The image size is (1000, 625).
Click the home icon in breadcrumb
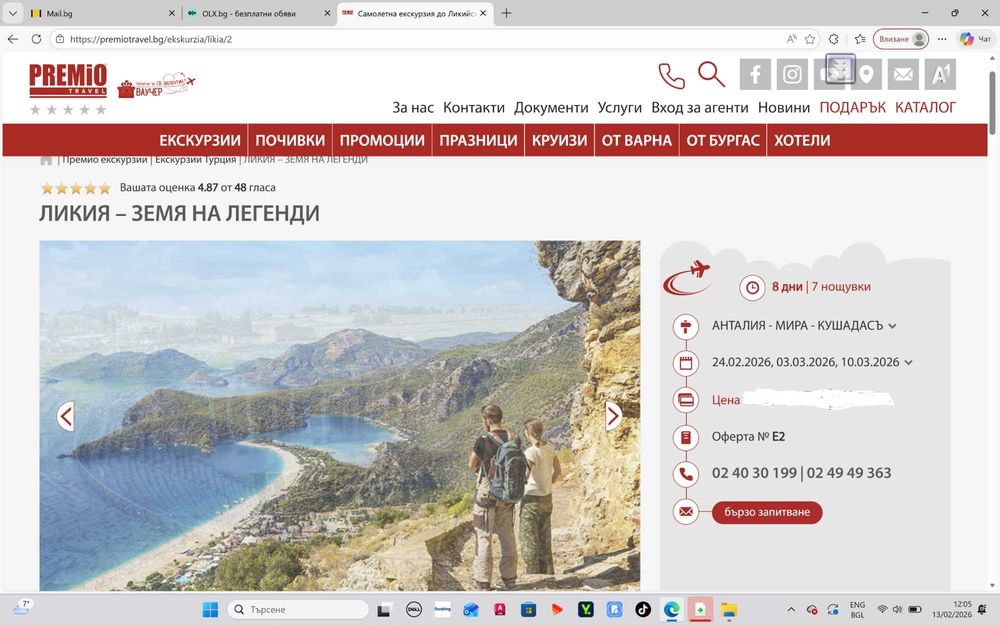(x=46, y=159)
